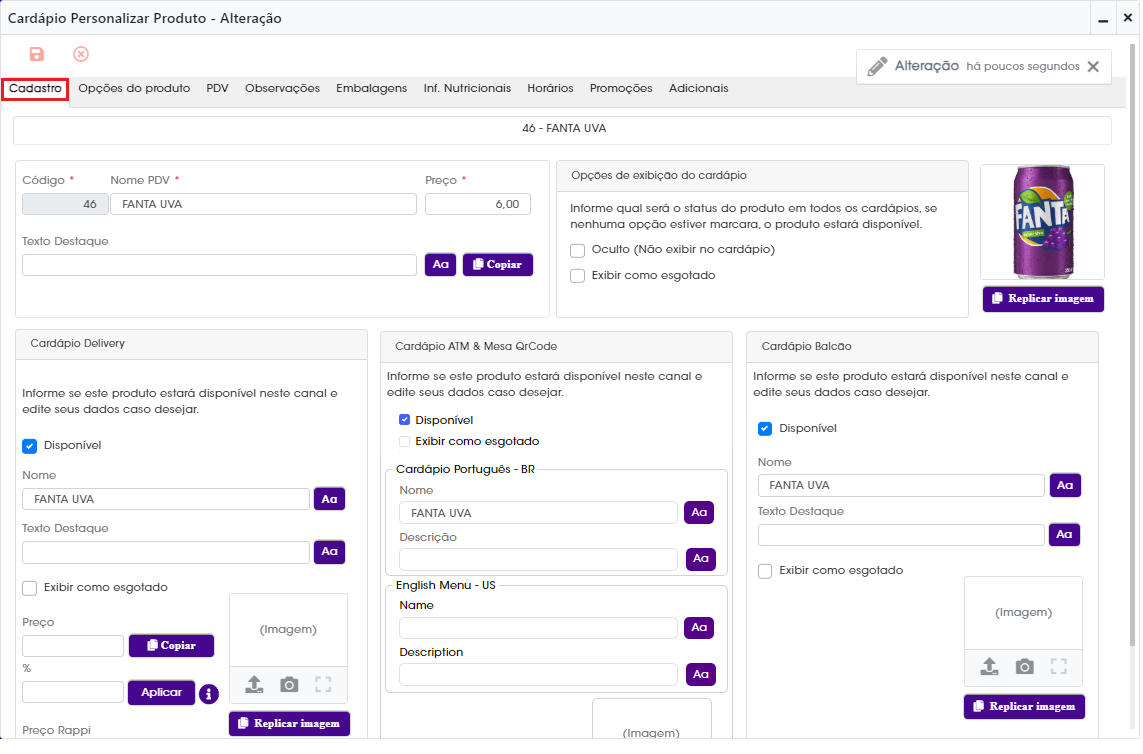Click the Preço field showing 6,00
The height and width of the screenshot is (754, 1143).
[x=477, y=205]
